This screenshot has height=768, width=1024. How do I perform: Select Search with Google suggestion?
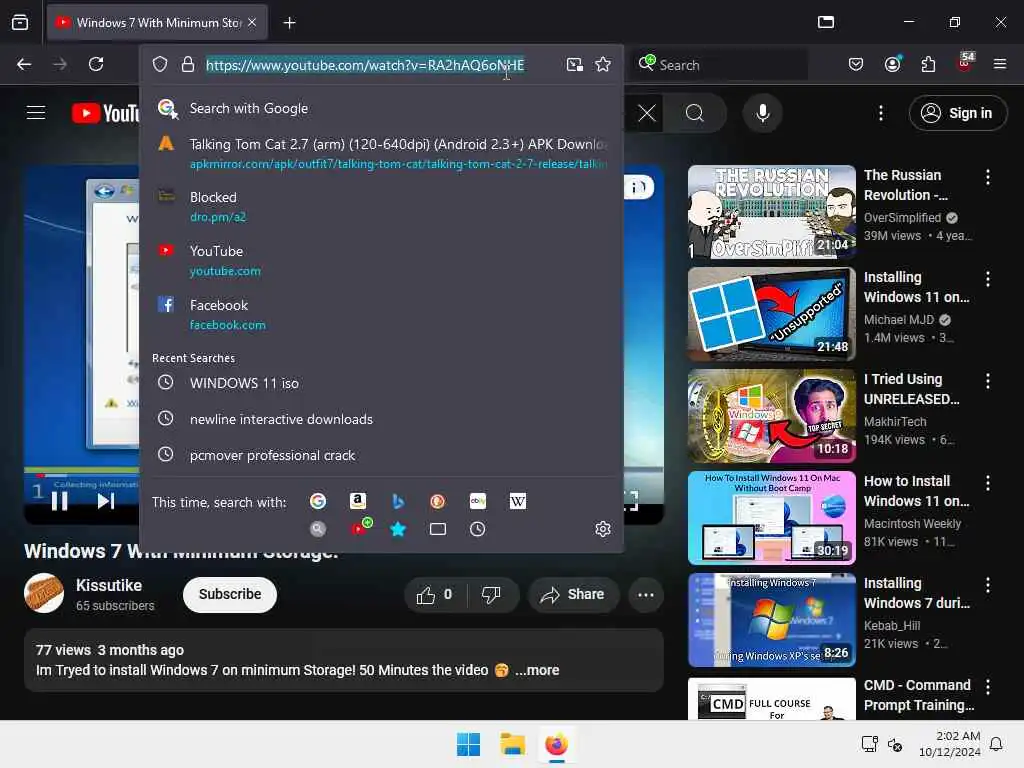(381, 108)
